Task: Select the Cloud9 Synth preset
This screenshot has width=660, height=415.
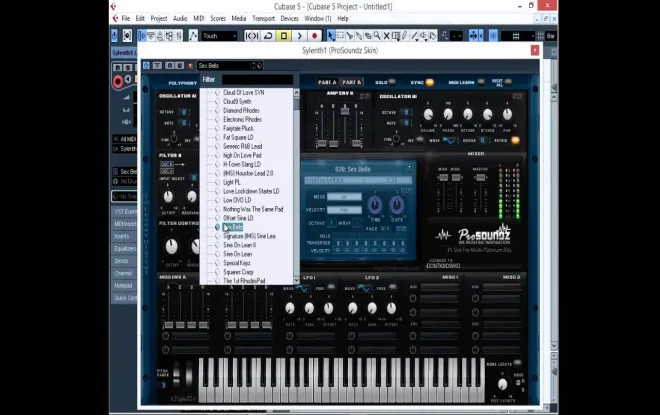Action: click(237, 101)
